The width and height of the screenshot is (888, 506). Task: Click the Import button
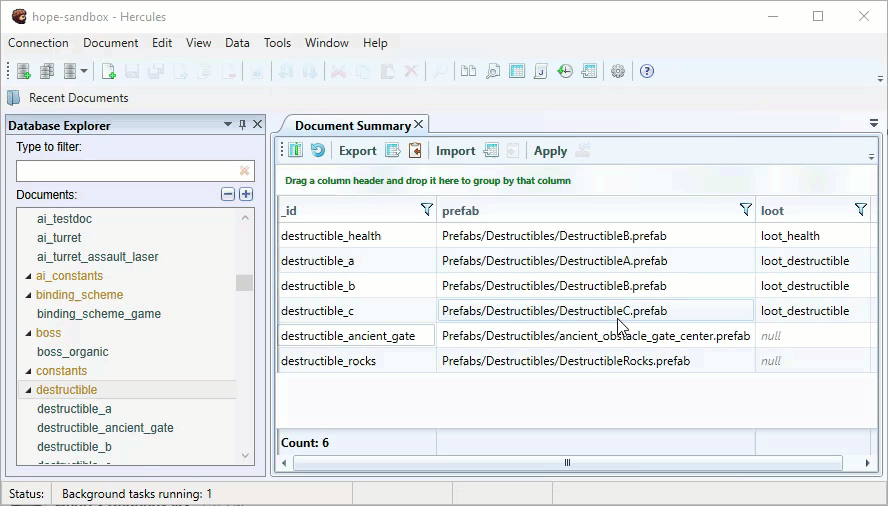pos(455,151)
